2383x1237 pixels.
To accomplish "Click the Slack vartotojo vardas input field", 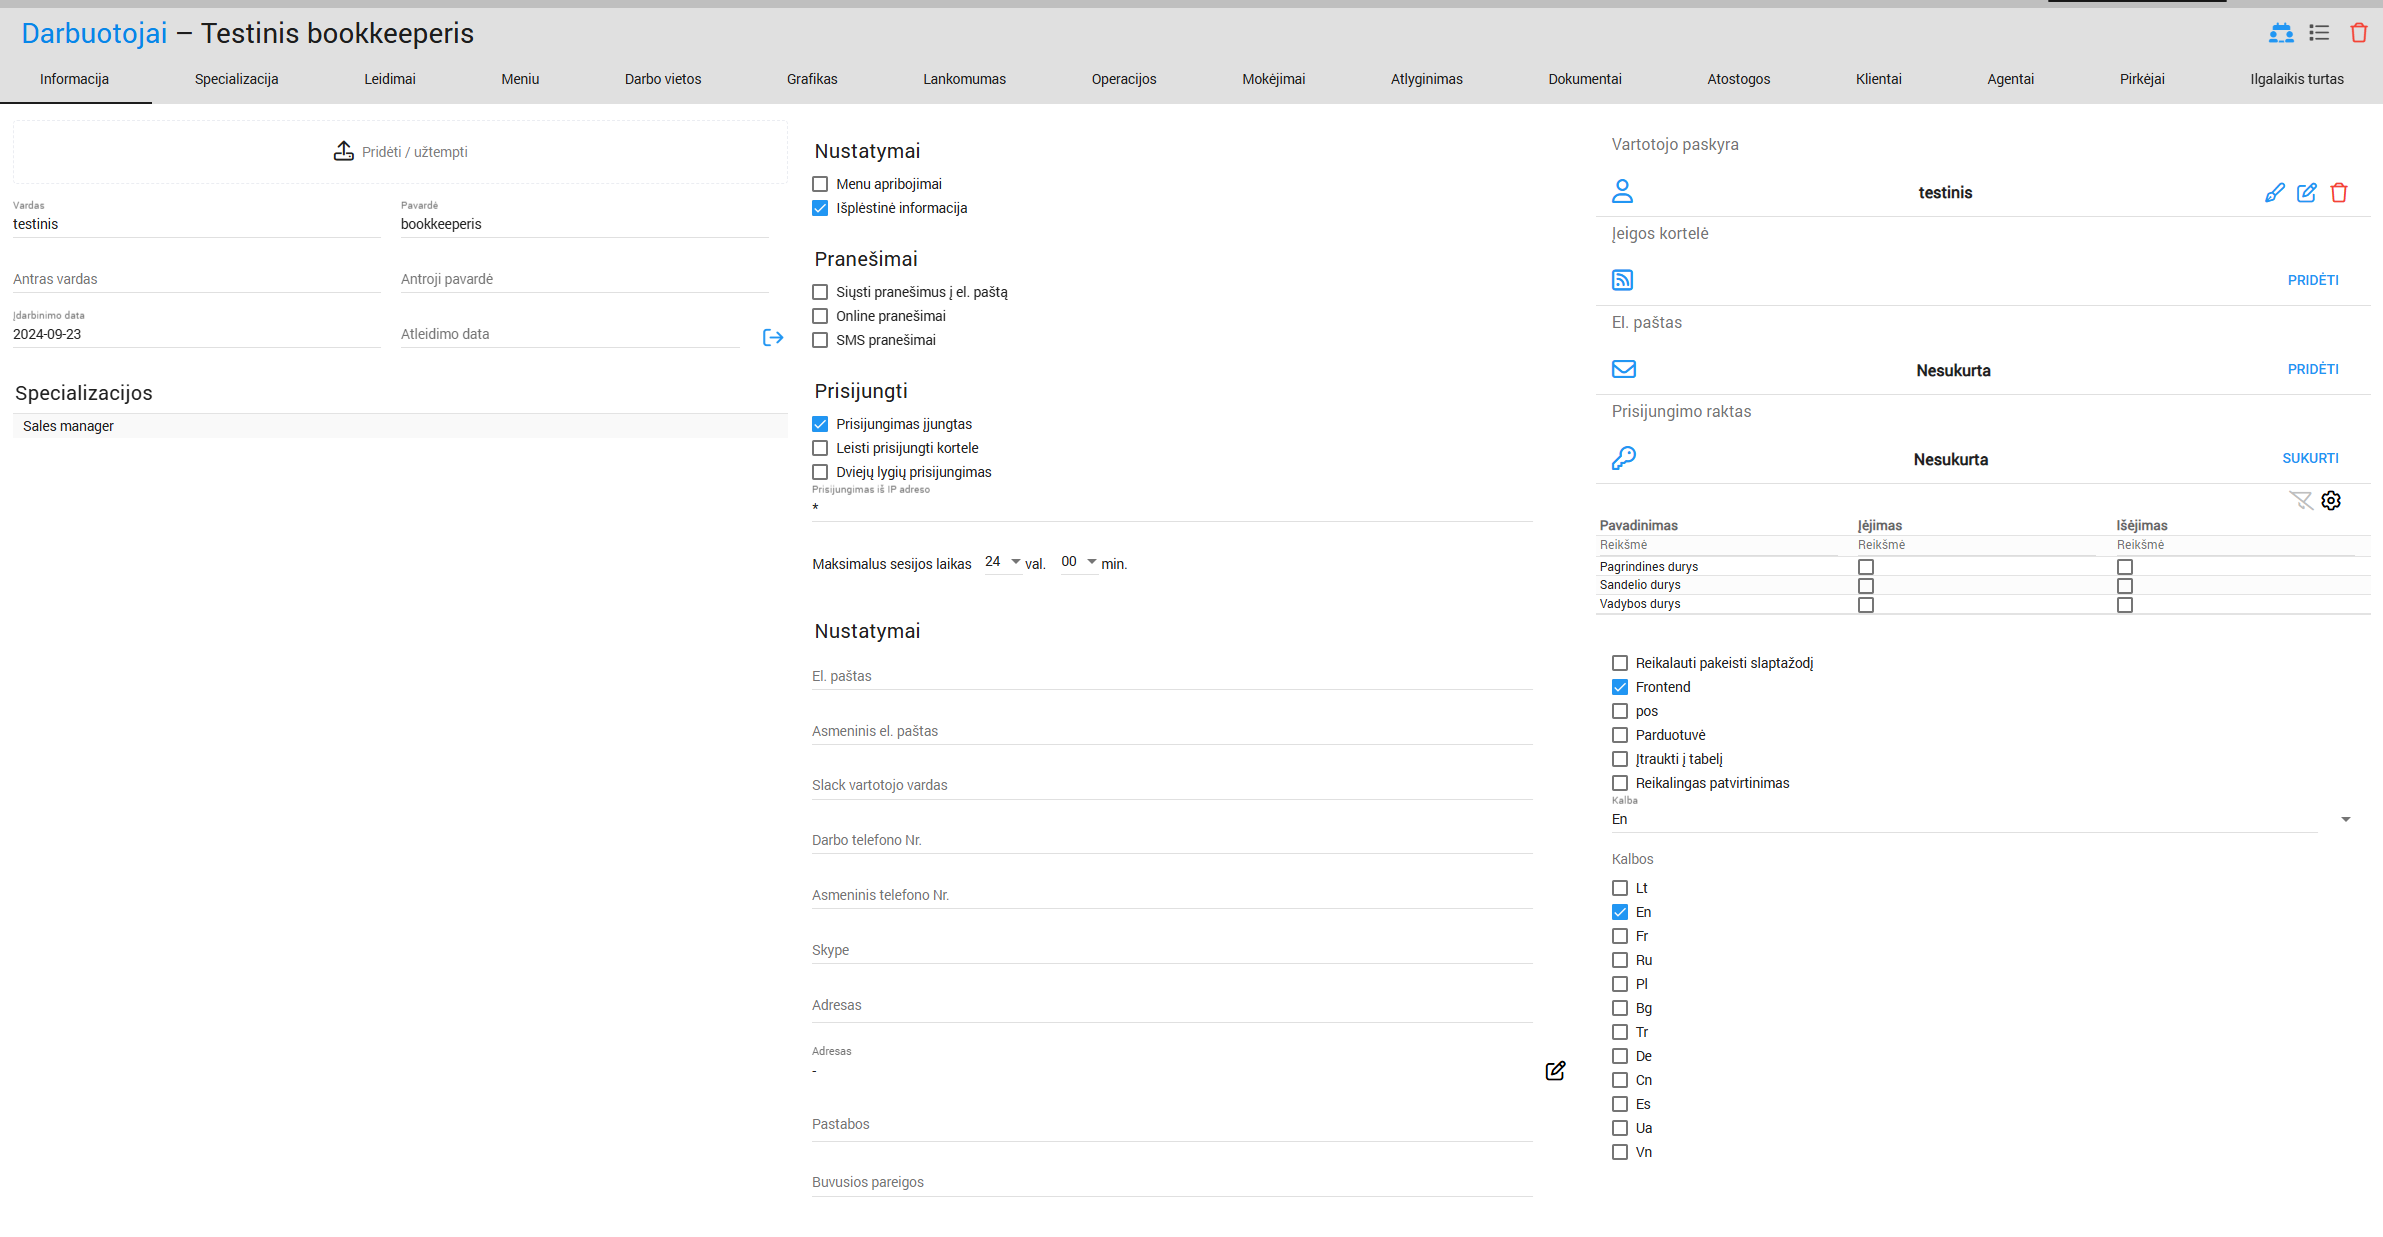I will pyautogui.click(x=1170, y=785).
